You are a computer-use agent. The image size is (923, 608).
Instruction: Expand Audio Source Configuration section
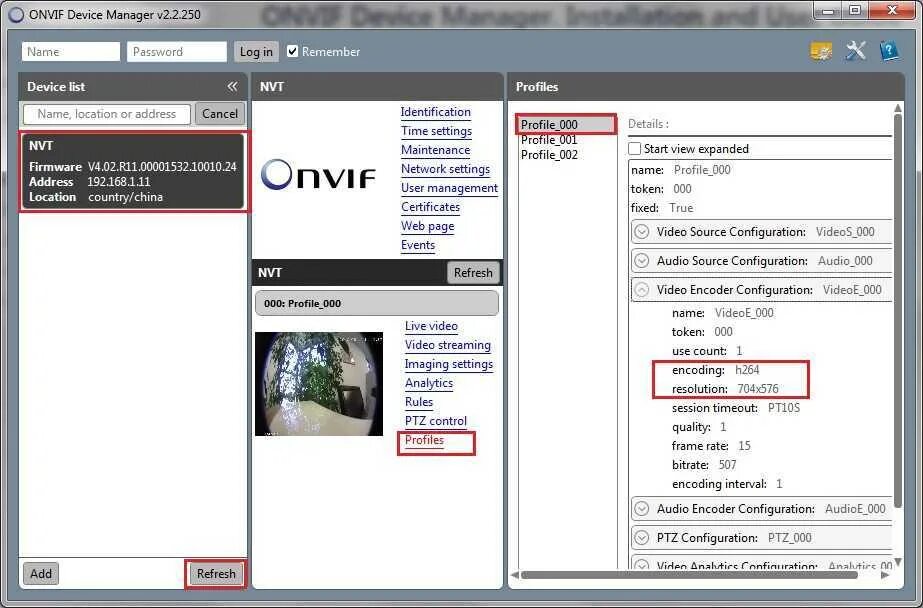pos(642,261)
